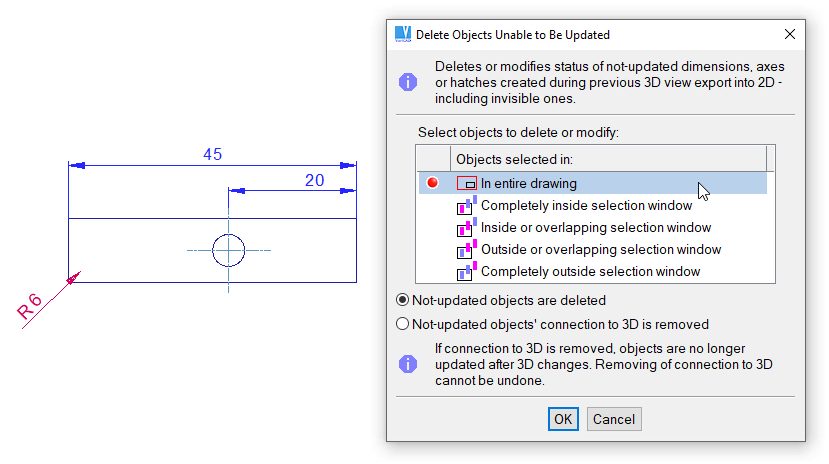This screenshot has width=829, height=464.
Task: Select the 'Outside or overlapping selection window' icon
Action: click(467, 250)
